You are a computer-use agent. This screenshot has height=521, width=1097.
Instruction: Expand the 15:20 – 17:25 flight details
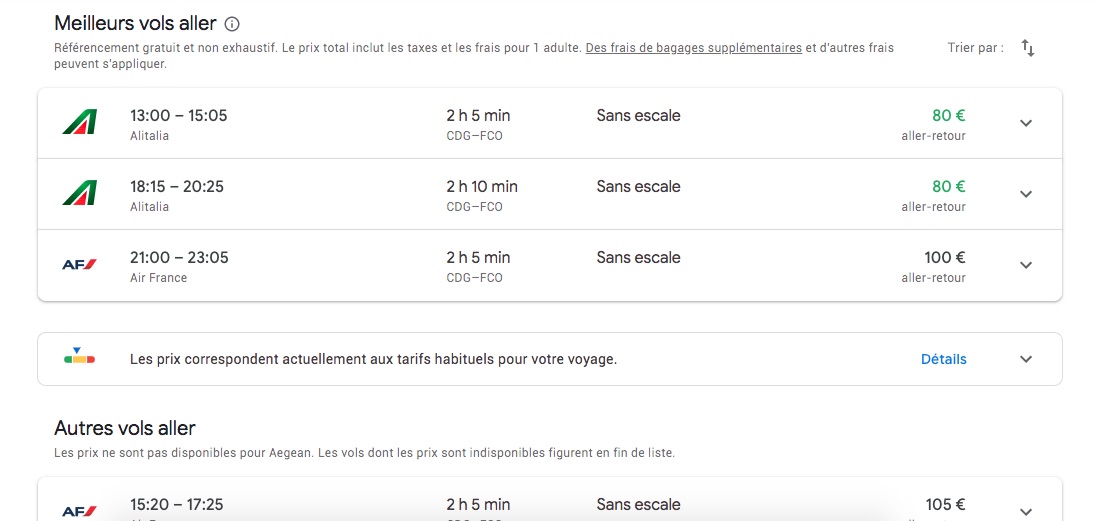(x=1025, y=510)
